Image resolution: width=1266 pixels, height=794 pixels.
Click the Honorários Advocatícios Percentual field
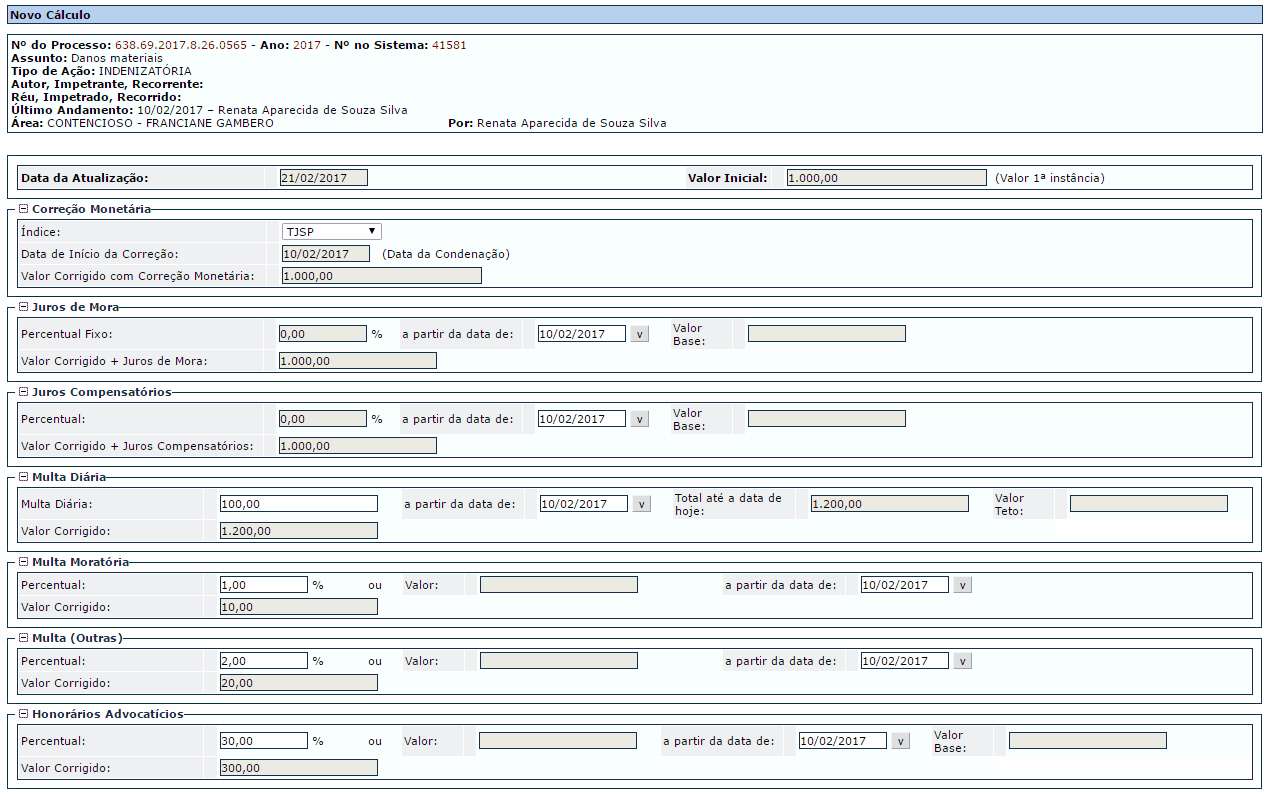(264, 741)
